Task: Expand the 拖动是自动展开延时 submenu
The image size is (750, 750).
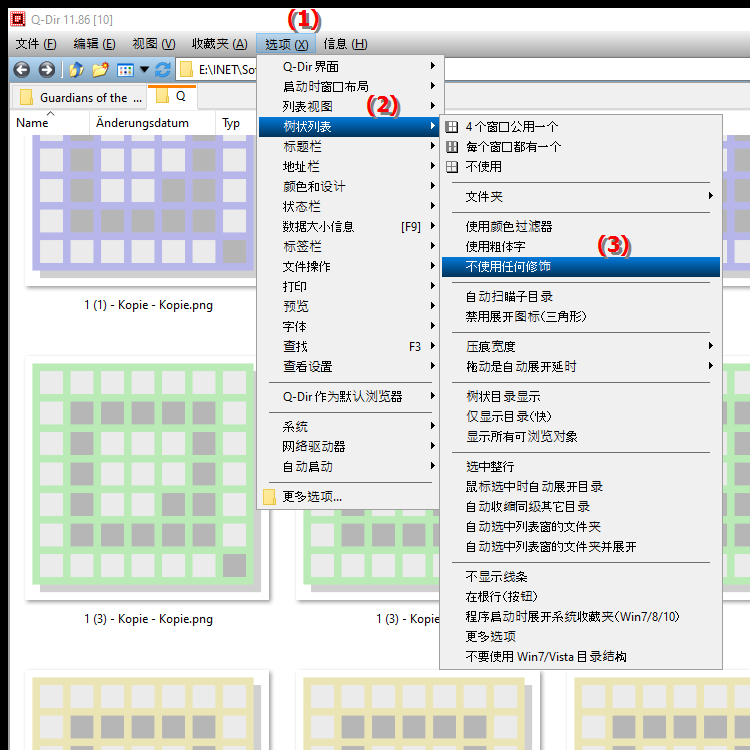Action: (x=581, y=367)
